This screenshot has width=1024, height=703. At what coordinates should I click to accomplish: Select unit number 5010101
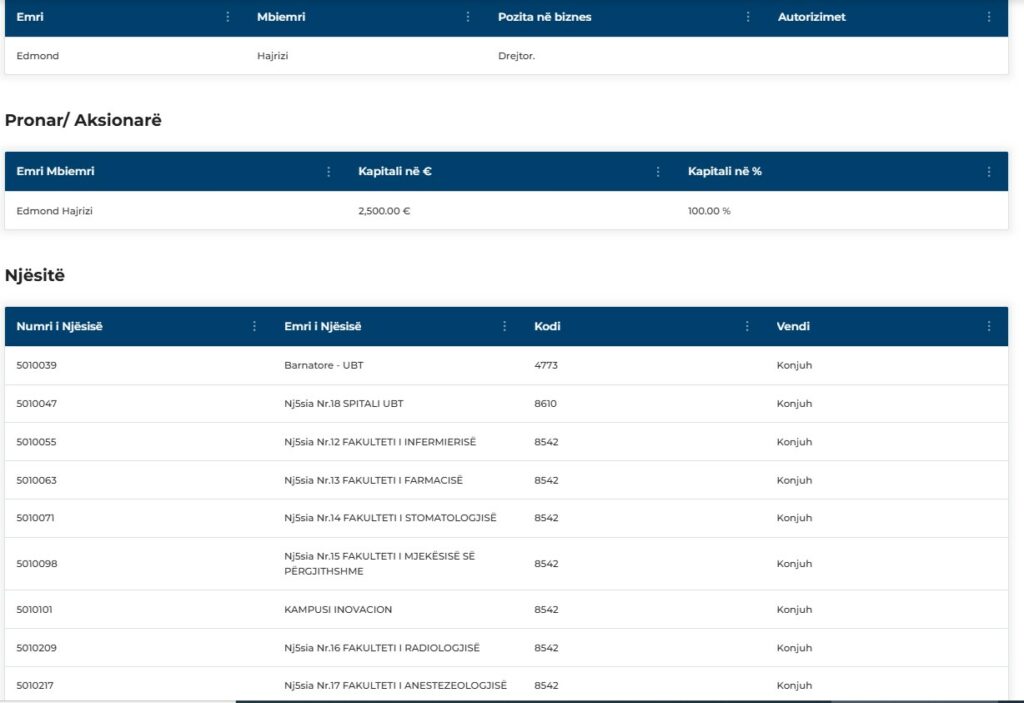point(34,610)
